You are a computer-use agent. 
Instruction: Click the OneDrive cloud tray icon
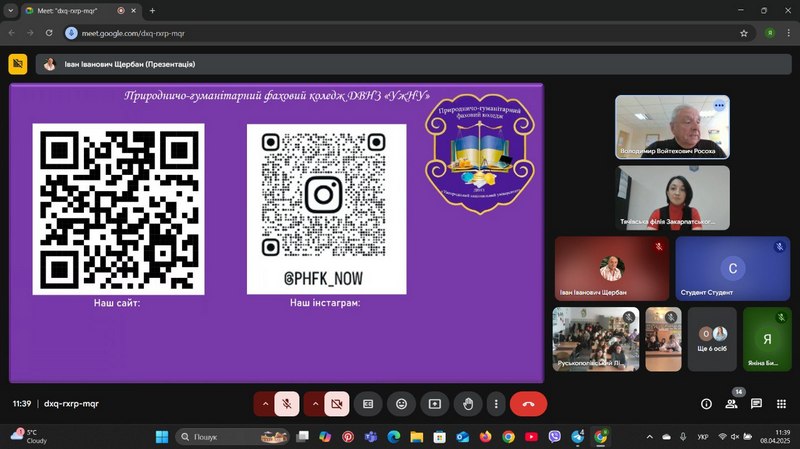tap(666, 437)
